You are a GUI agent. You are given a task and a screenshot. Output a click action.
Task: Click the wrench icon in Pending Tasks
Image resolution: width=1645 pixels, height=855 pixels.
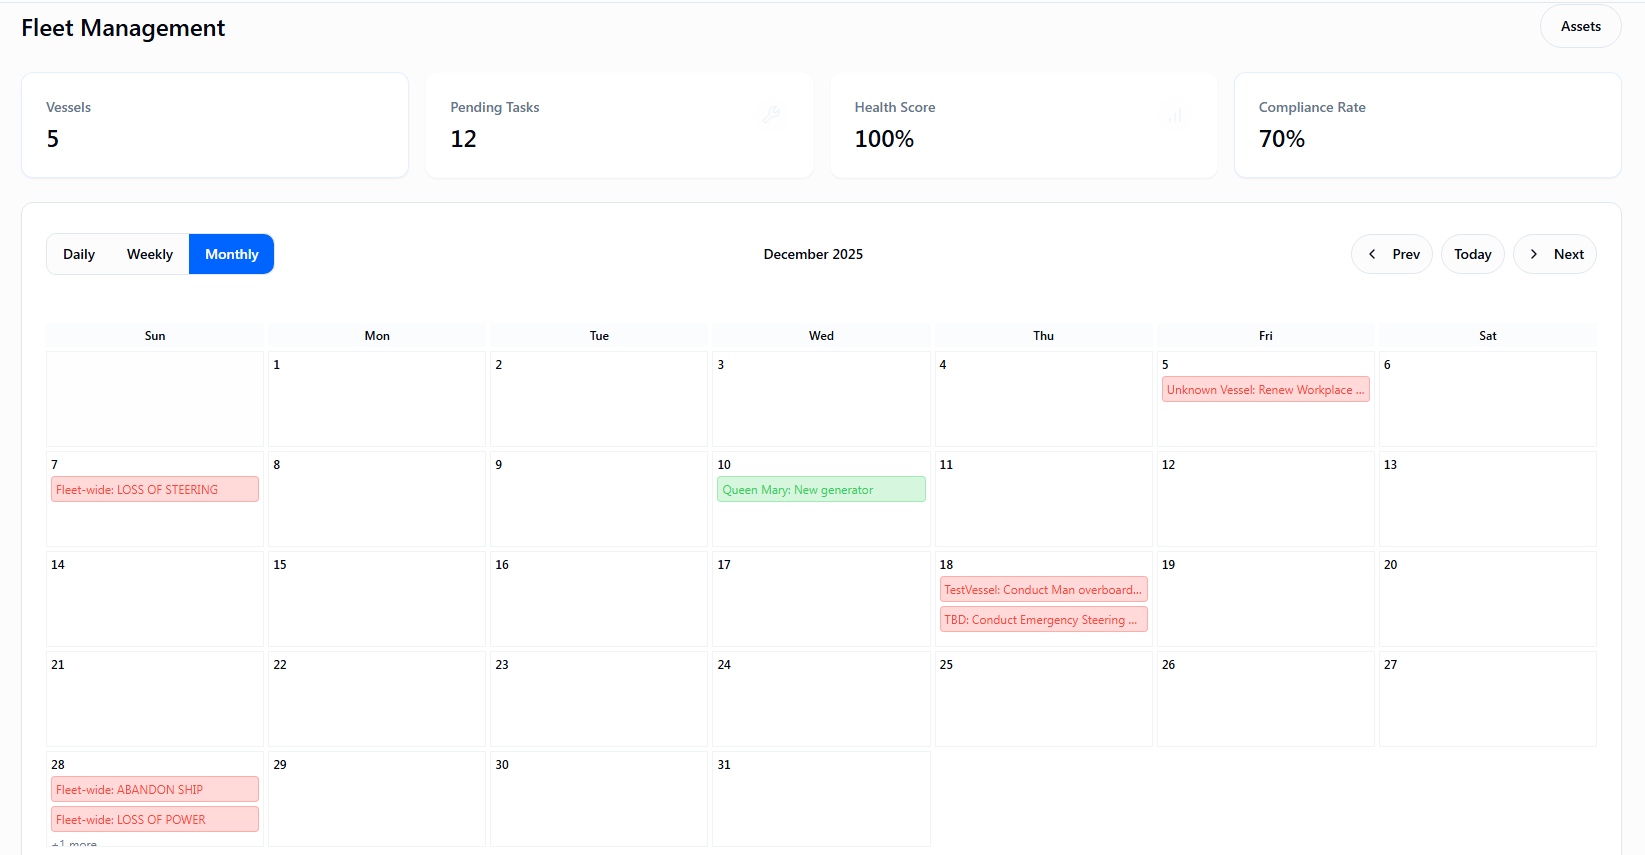[x=771, y=115]
